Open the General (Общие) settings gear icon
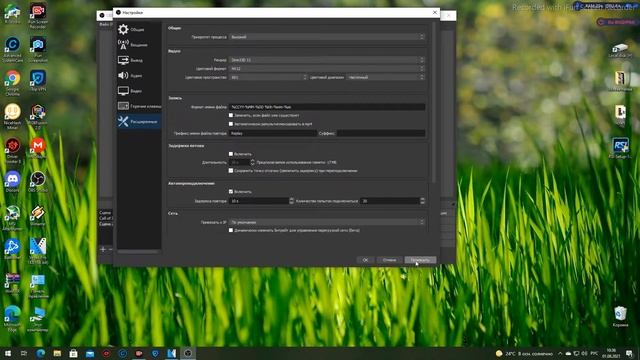The width and height of the screenshot is (640, 360). pyautogui.click(x=123, y=29)
